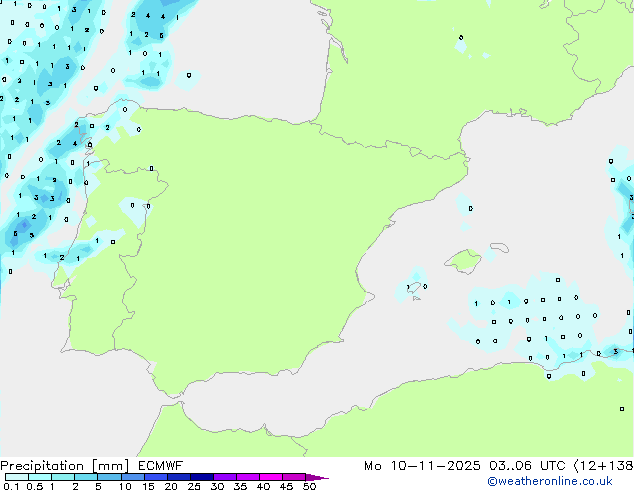This screenshot has height=490, width=634.
Task: Click the '(12+138' forecast run text
Action: click(603, 466)
